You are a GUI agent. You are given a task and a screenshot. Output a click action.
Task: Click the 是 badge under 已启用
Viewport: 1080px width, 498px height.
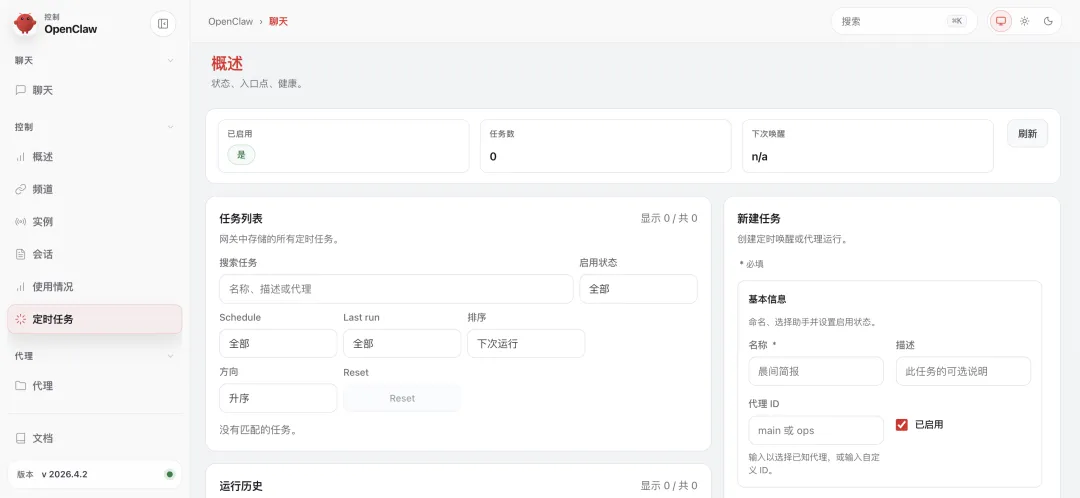[241, 155]
